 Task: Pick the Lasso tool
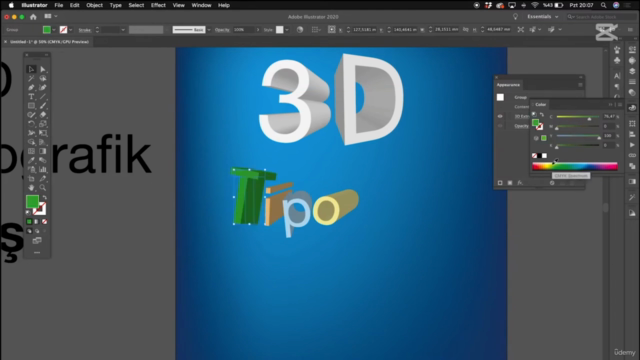point(42,78)
